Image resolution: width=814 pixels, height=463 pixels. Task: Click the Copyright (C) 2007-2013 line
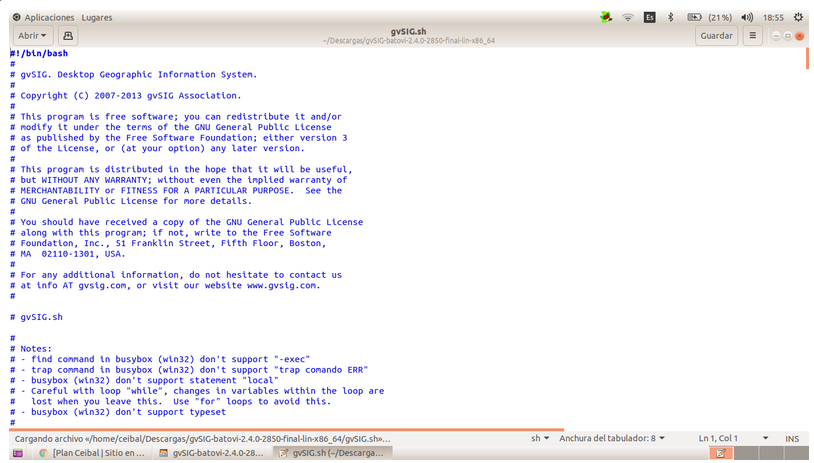pyautogui.click(x=126, y=96)
